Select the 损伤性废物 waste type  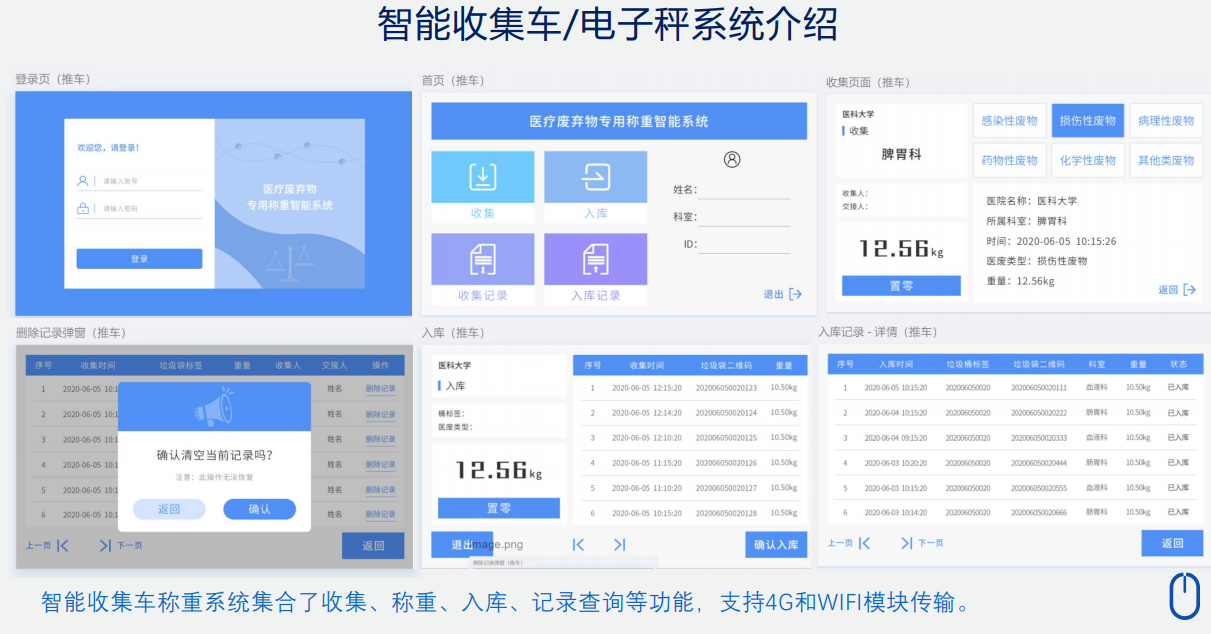pos(1087,121)
